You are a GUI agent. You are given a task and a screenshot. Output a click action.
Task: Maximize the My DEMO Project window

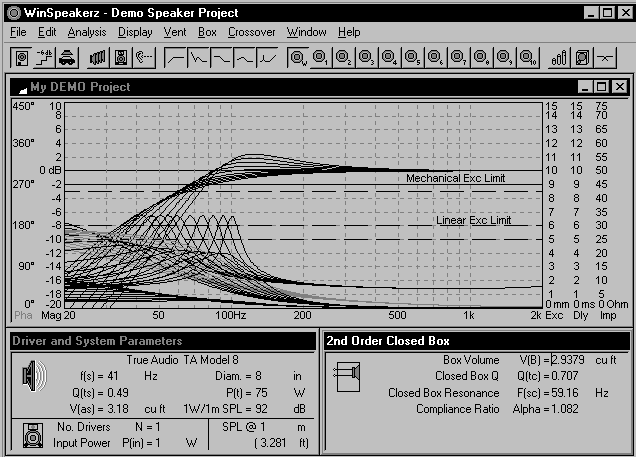click(601, 88)
